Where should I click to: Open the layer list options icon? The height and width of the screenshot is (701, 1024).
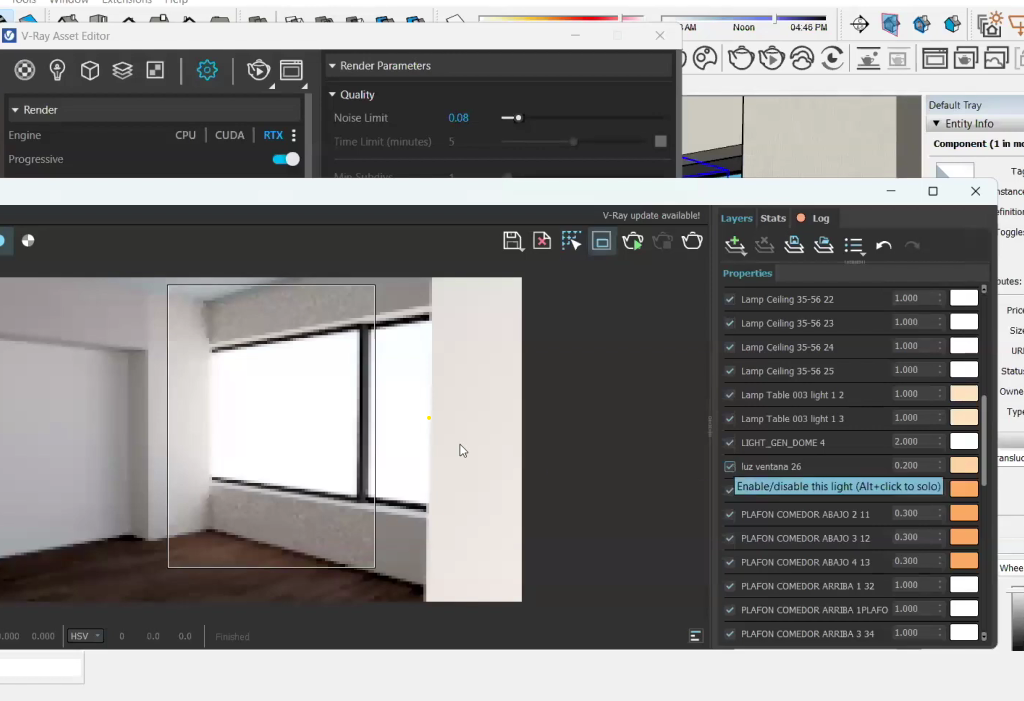854,246
